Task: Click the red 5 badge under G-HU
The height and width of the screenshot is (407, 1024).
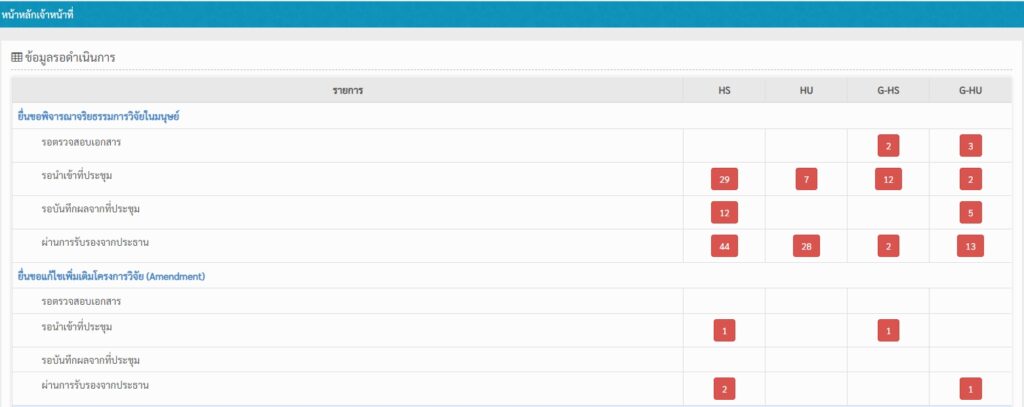Action: point(969,213)
